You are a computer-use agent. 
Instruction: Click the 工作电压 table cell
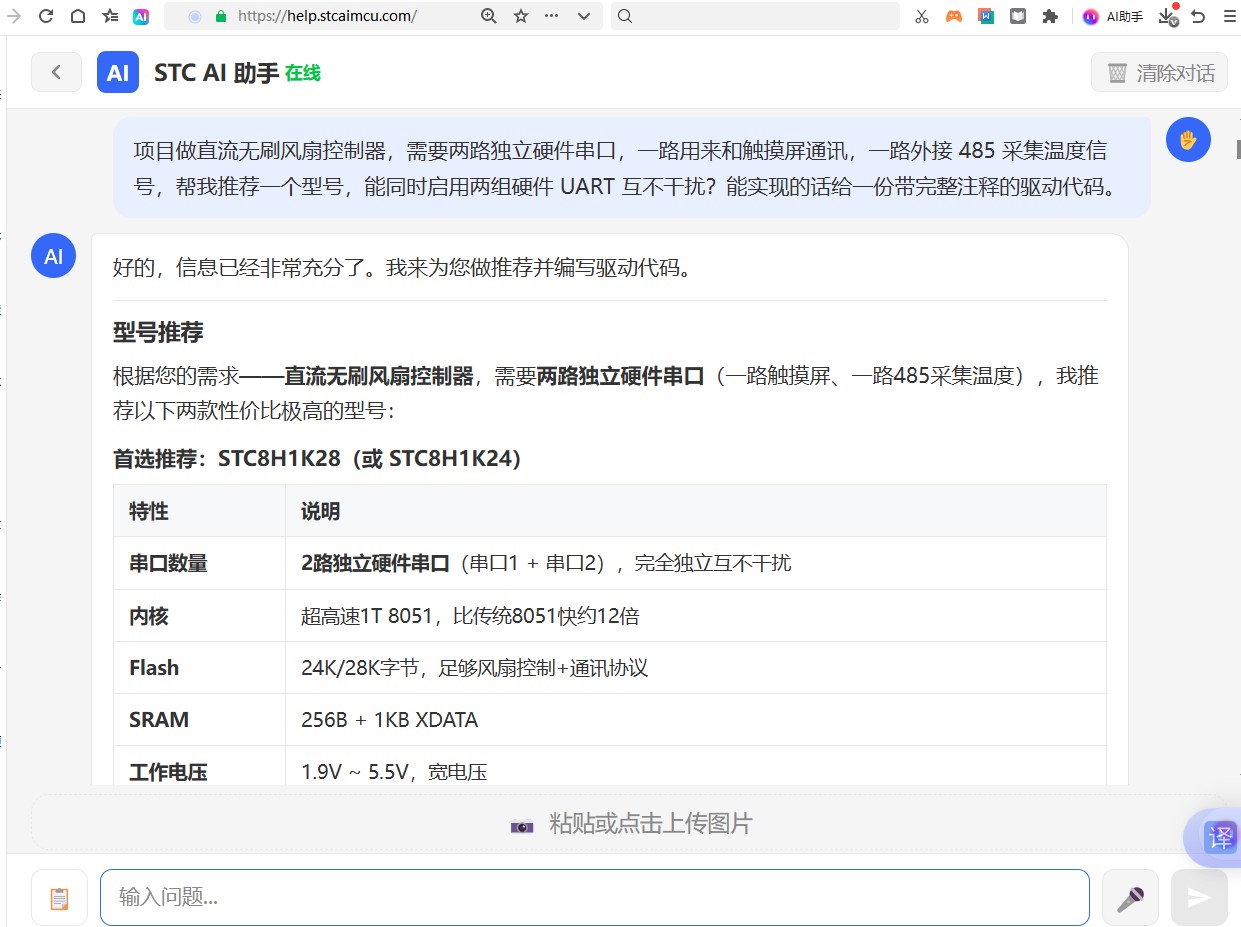click(x=199, y=766)
